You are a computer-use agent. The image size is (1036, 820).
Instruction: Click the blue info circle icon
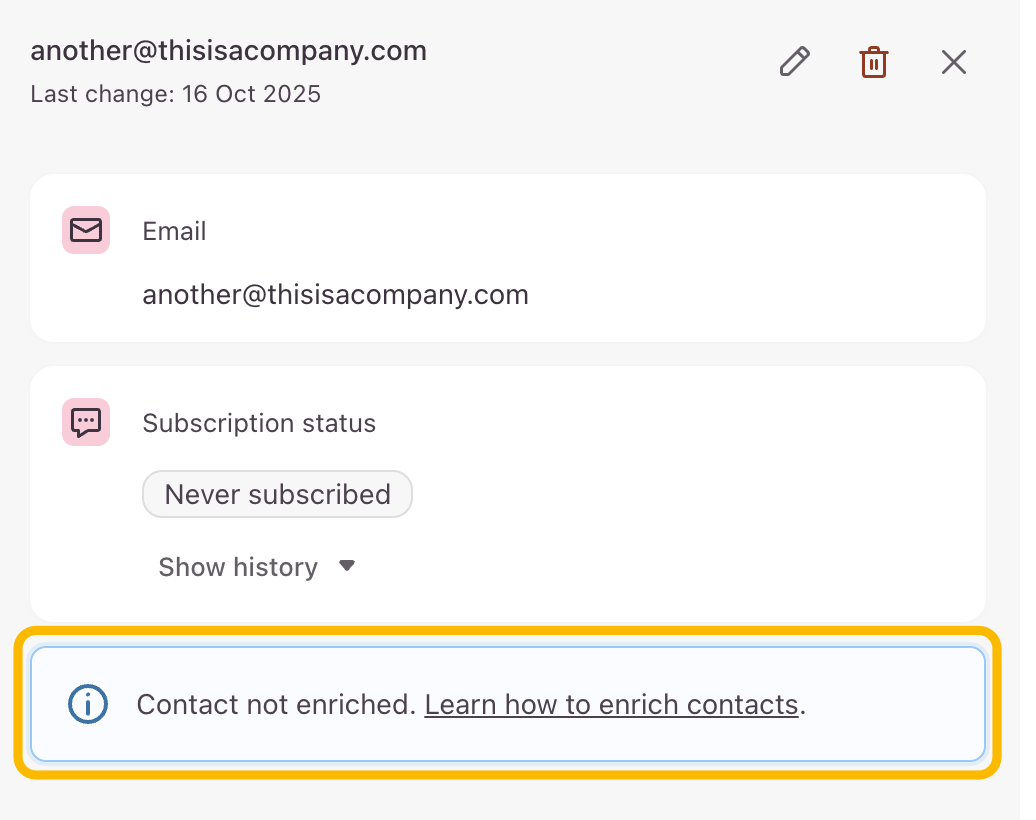click(88, 704)
